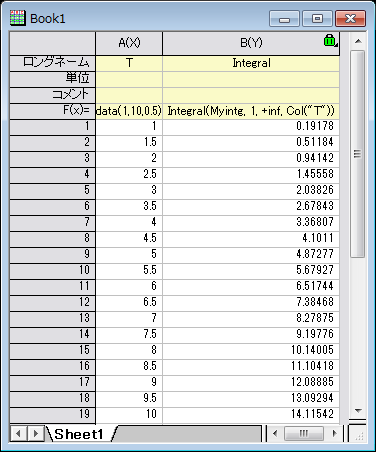Click cell value 3.36807
Screen dimensions: 376x452
click(x=251, y=223)
